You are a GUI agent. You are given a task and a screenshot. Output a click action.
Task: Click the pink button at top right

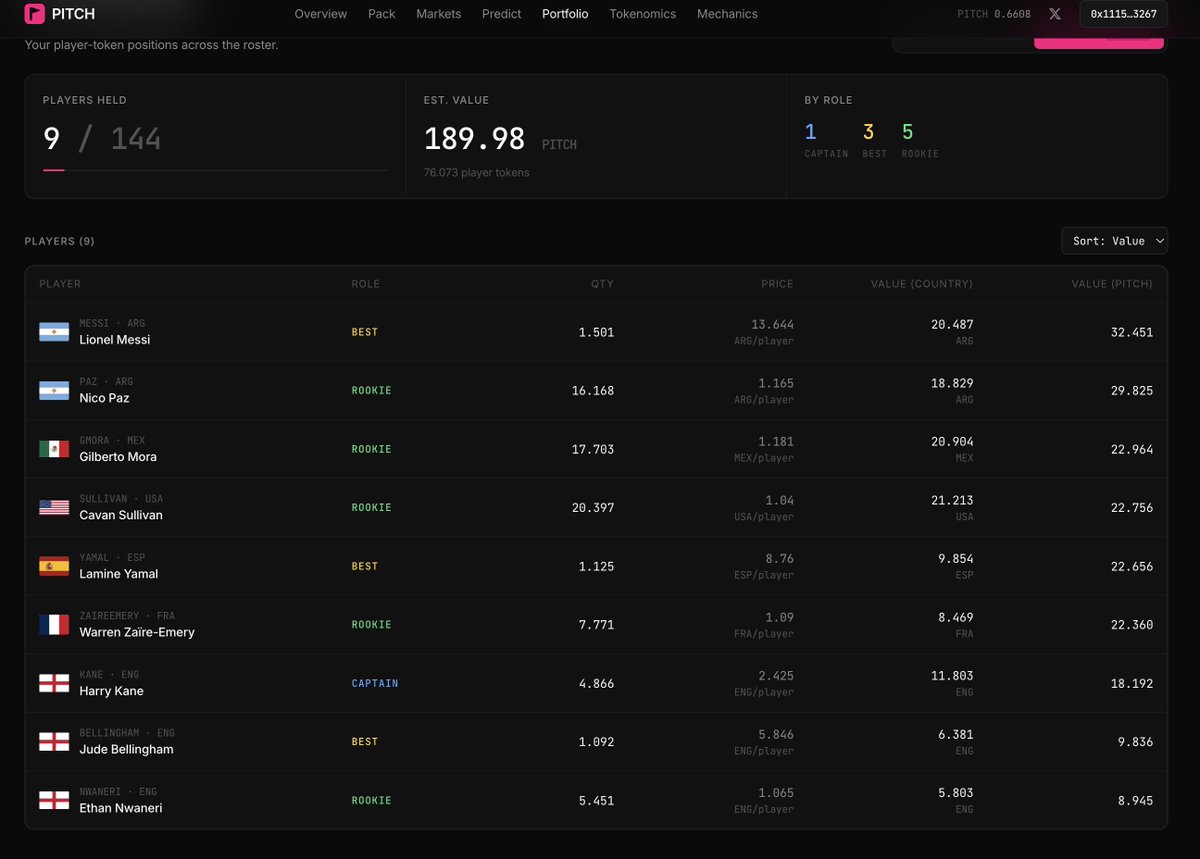[x=1098, y=42]
